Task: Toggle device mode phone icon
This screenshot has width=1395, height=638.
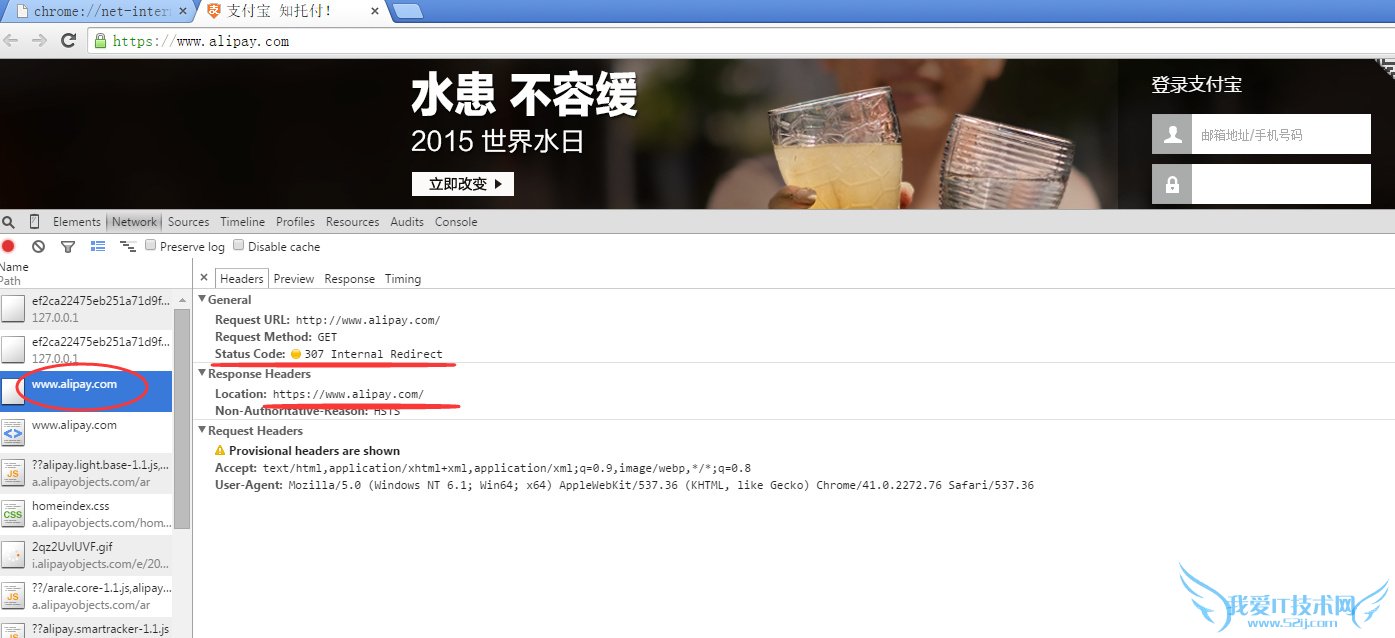Action: coord(34,222)
